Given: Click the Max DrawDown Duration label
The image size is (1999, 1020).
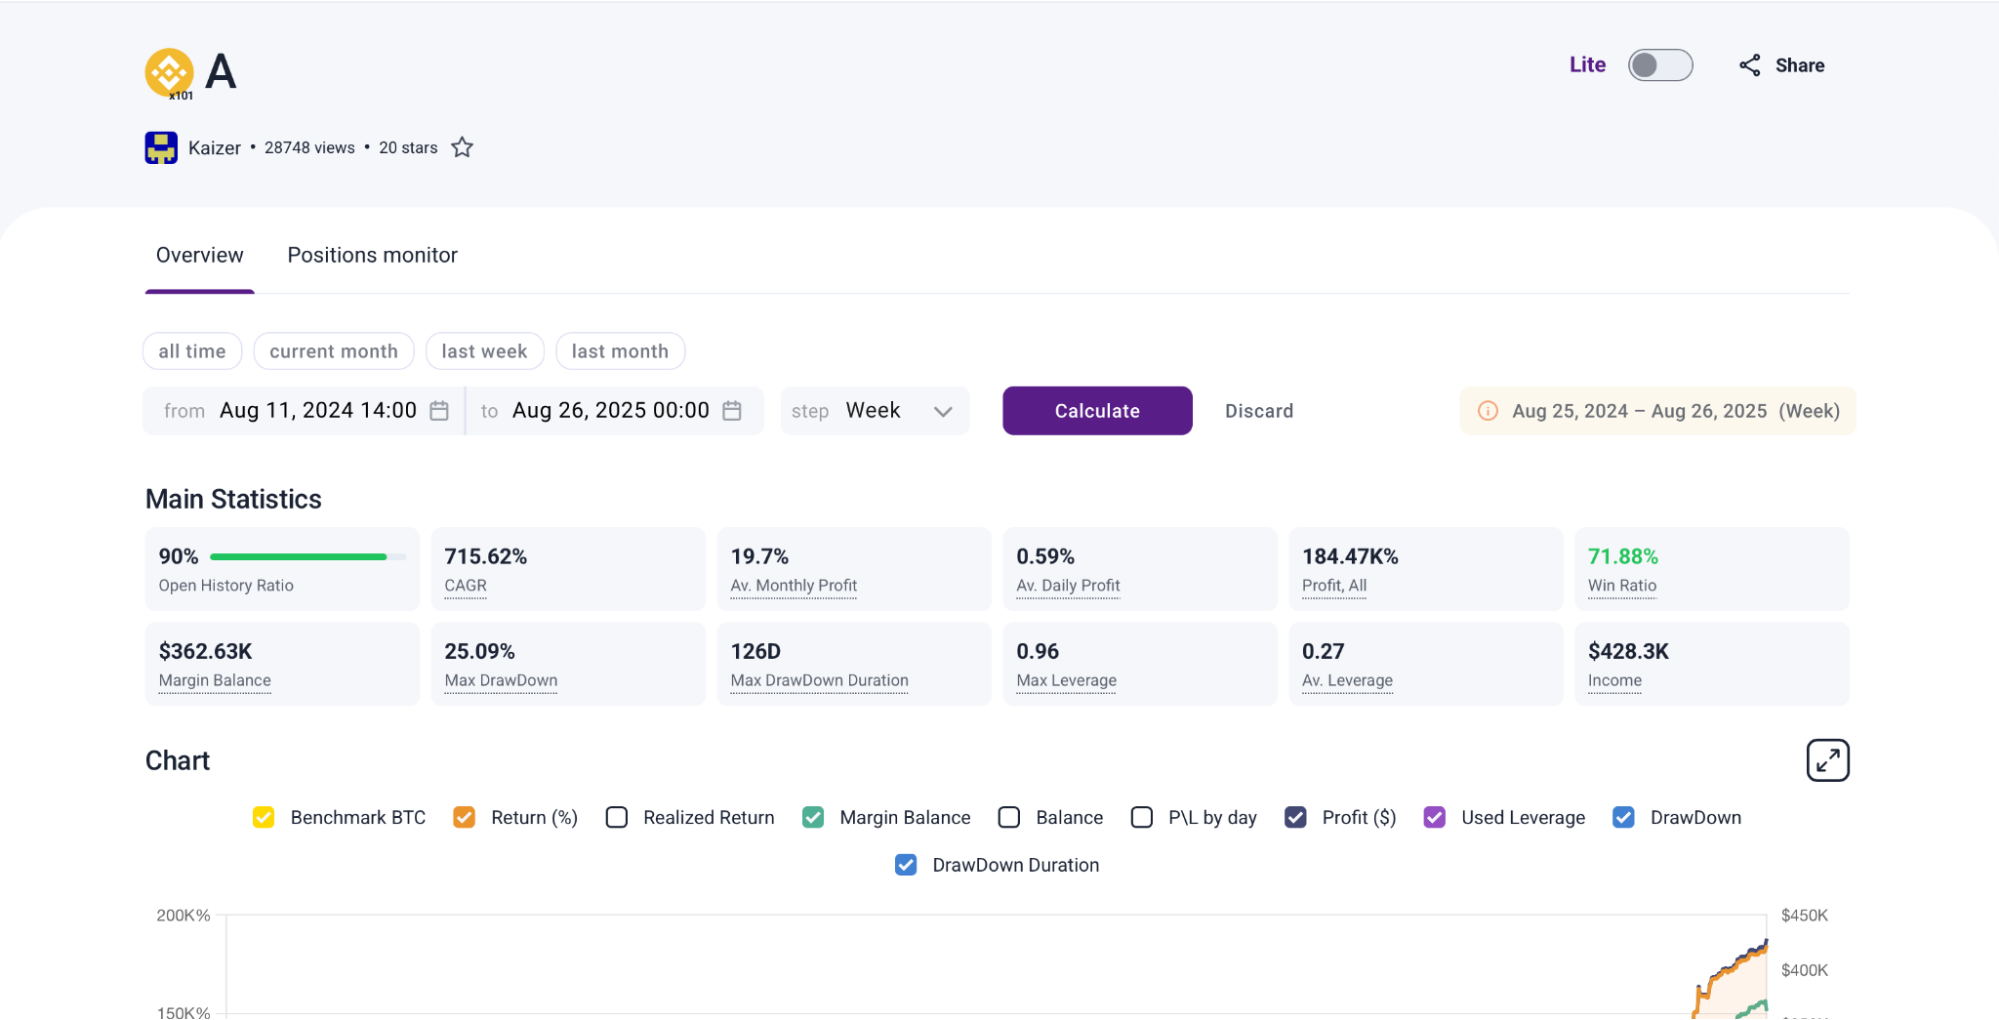Looking at the screenshot, I should tap(819, 681).
